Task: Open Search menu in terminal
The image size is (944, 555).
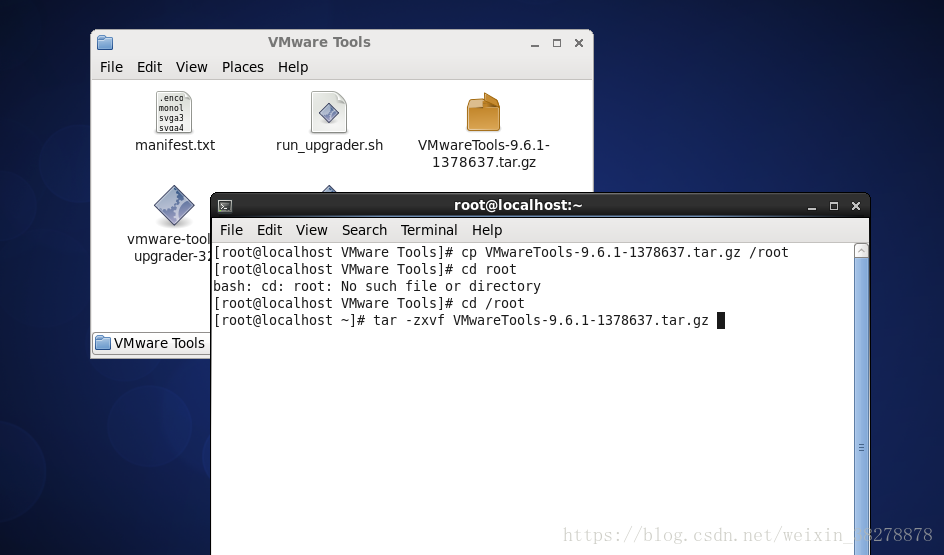Action: pyautogui.click(x=364, y=230)
